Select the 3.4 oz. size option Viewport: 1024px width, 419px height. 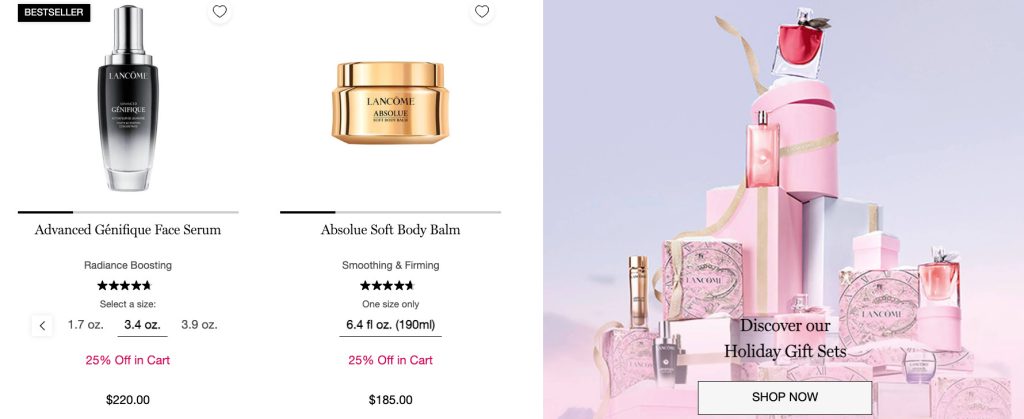(x=142, y=325)
